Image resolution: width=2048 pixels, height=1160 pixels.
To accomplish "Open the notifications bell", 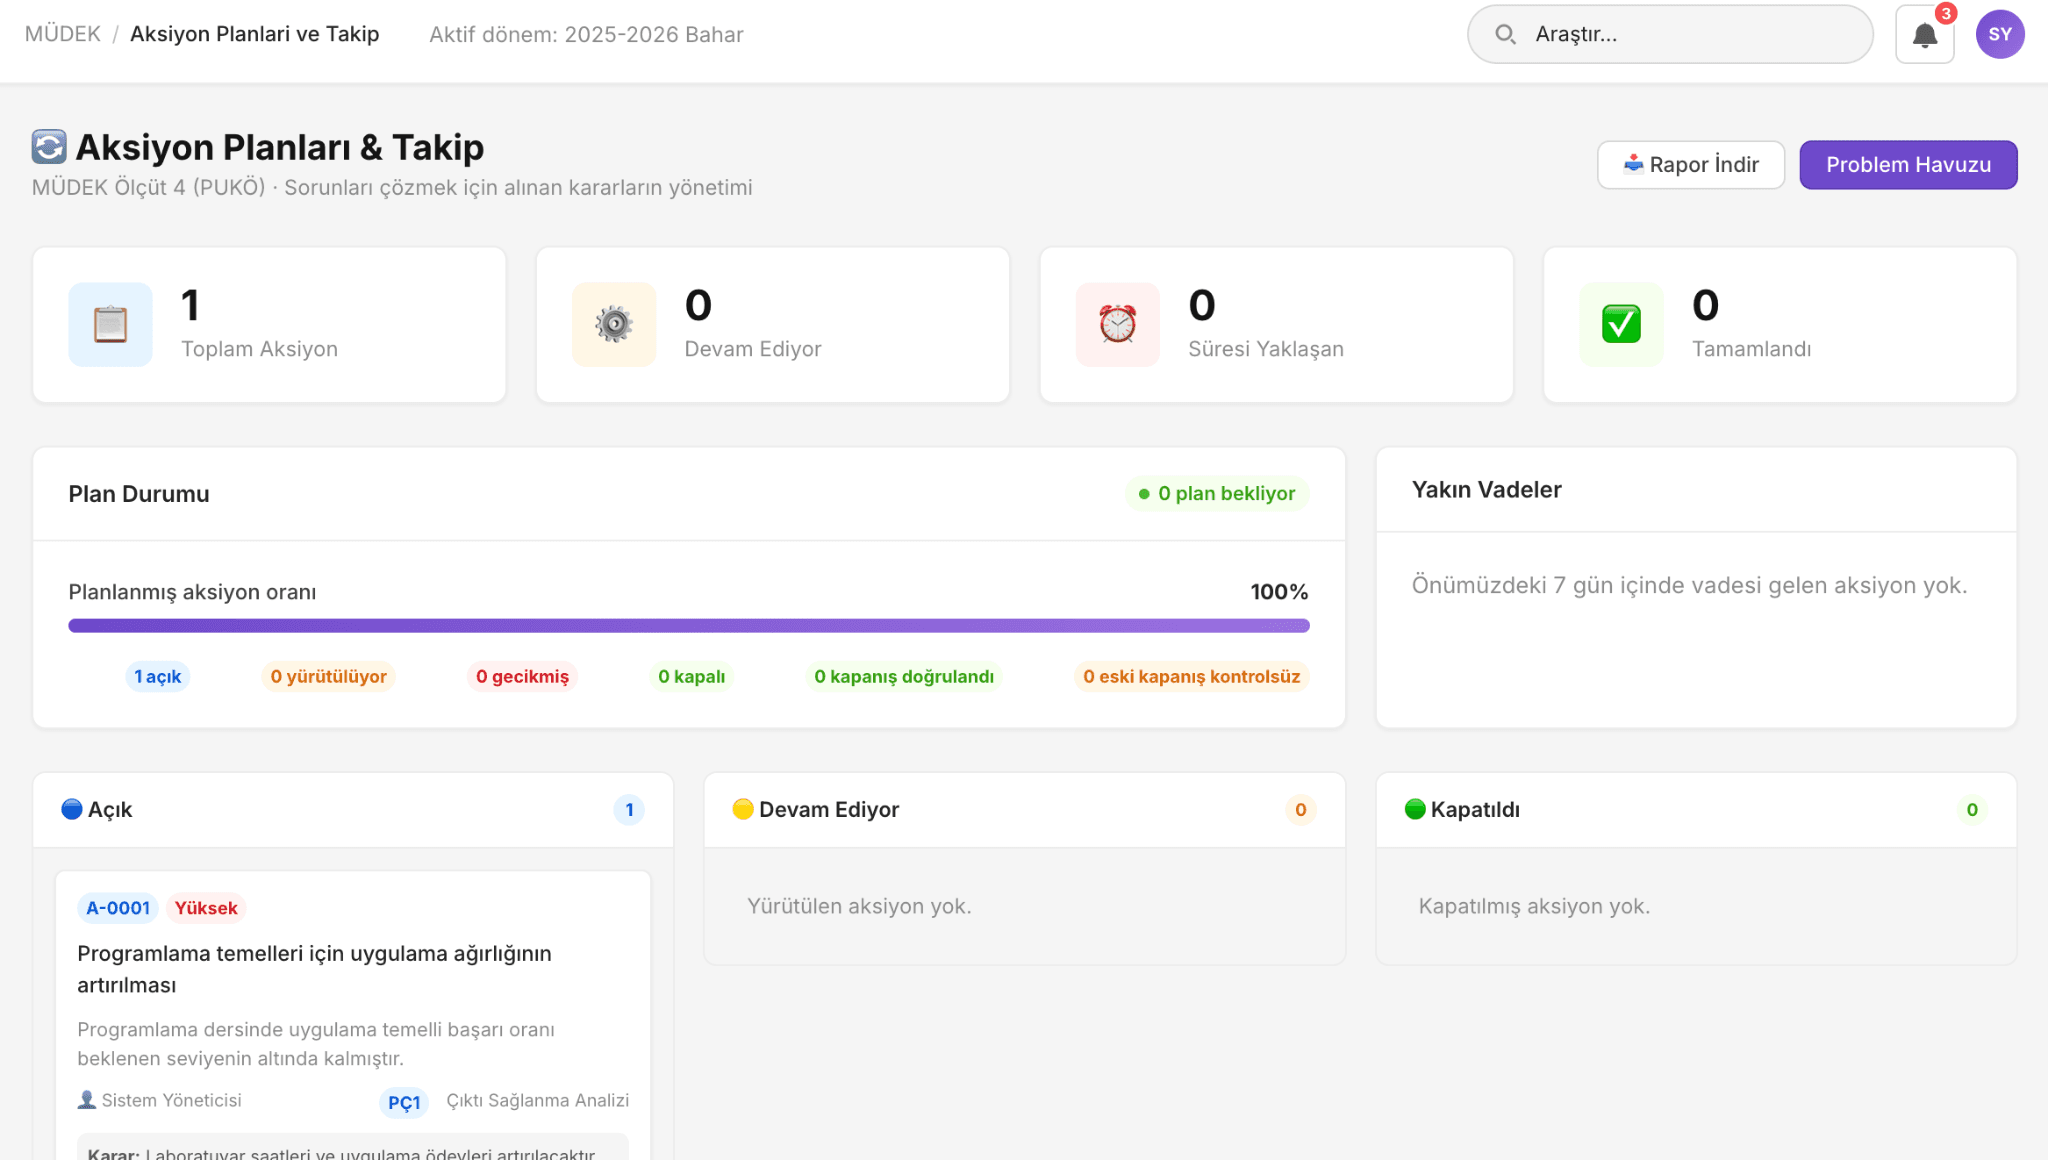I will tap(1924, 35).
